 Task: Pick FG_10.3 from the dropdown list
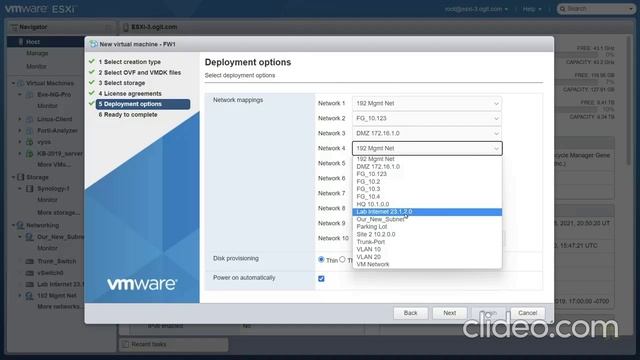coord(427,189)
